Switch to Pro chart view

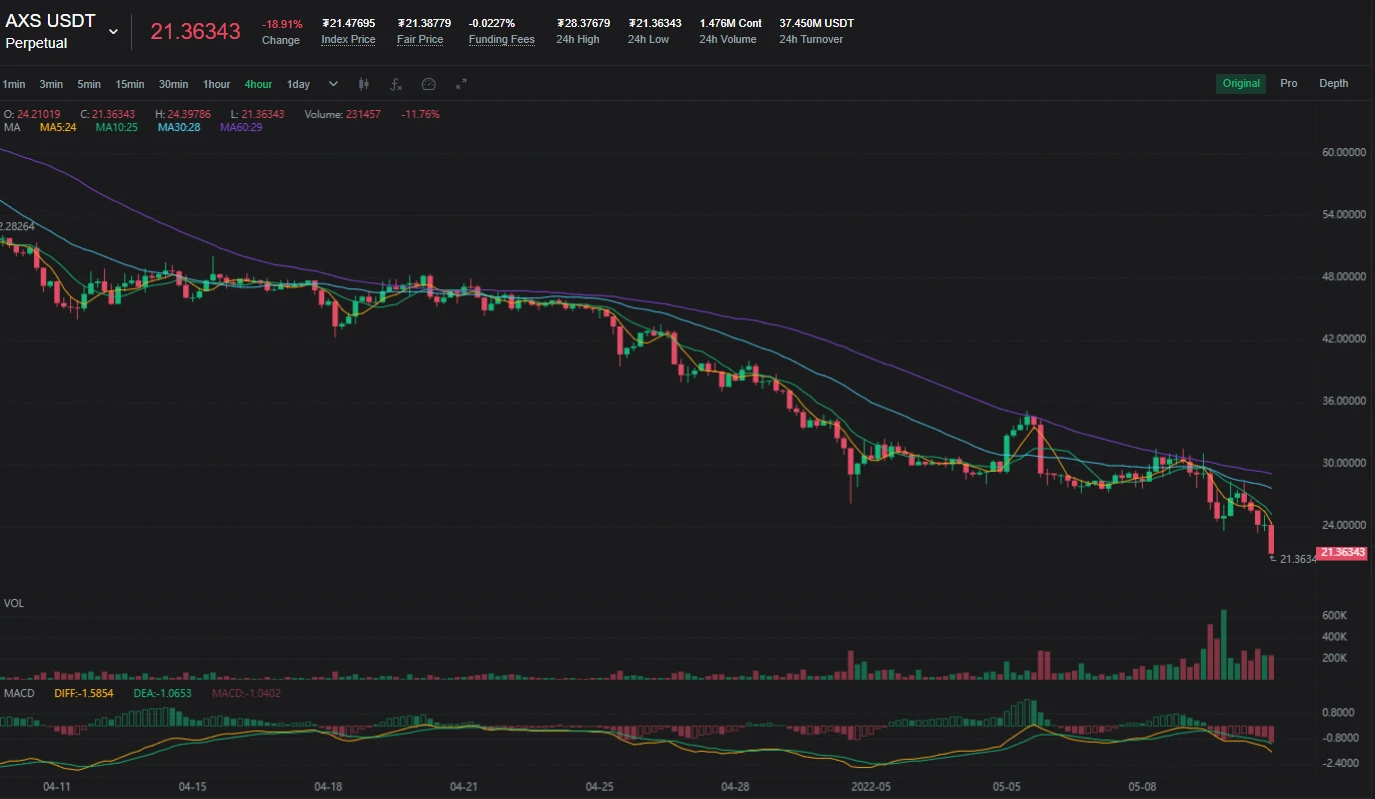tap(1289, 83)
